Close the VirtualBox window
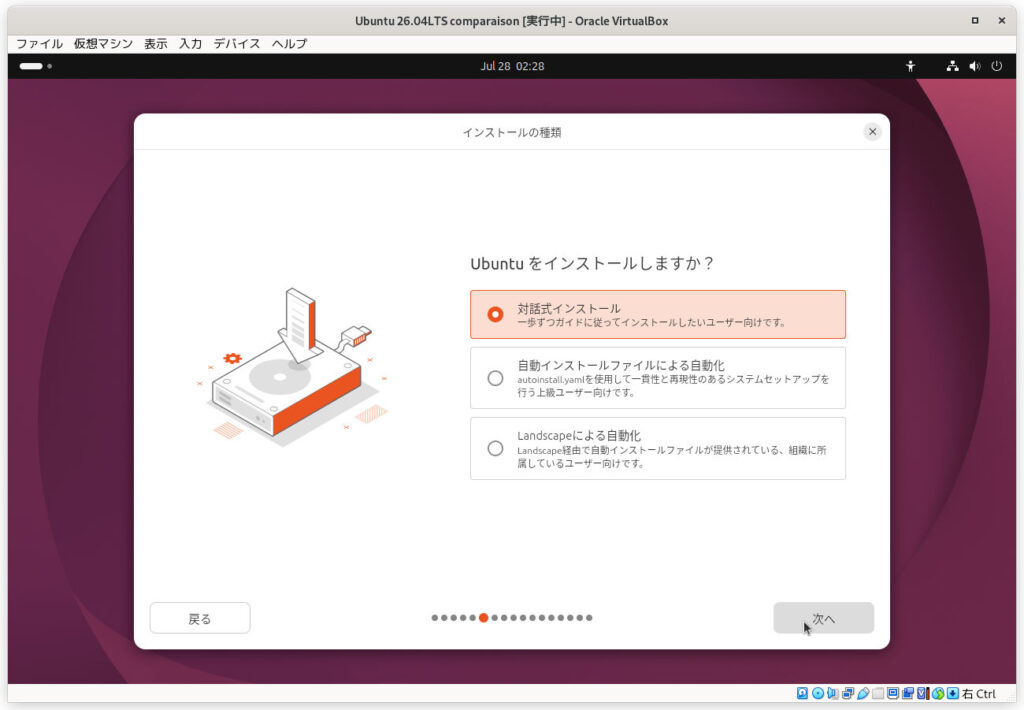Screen dimensions: 1024x710 [x=1002, y=20]
